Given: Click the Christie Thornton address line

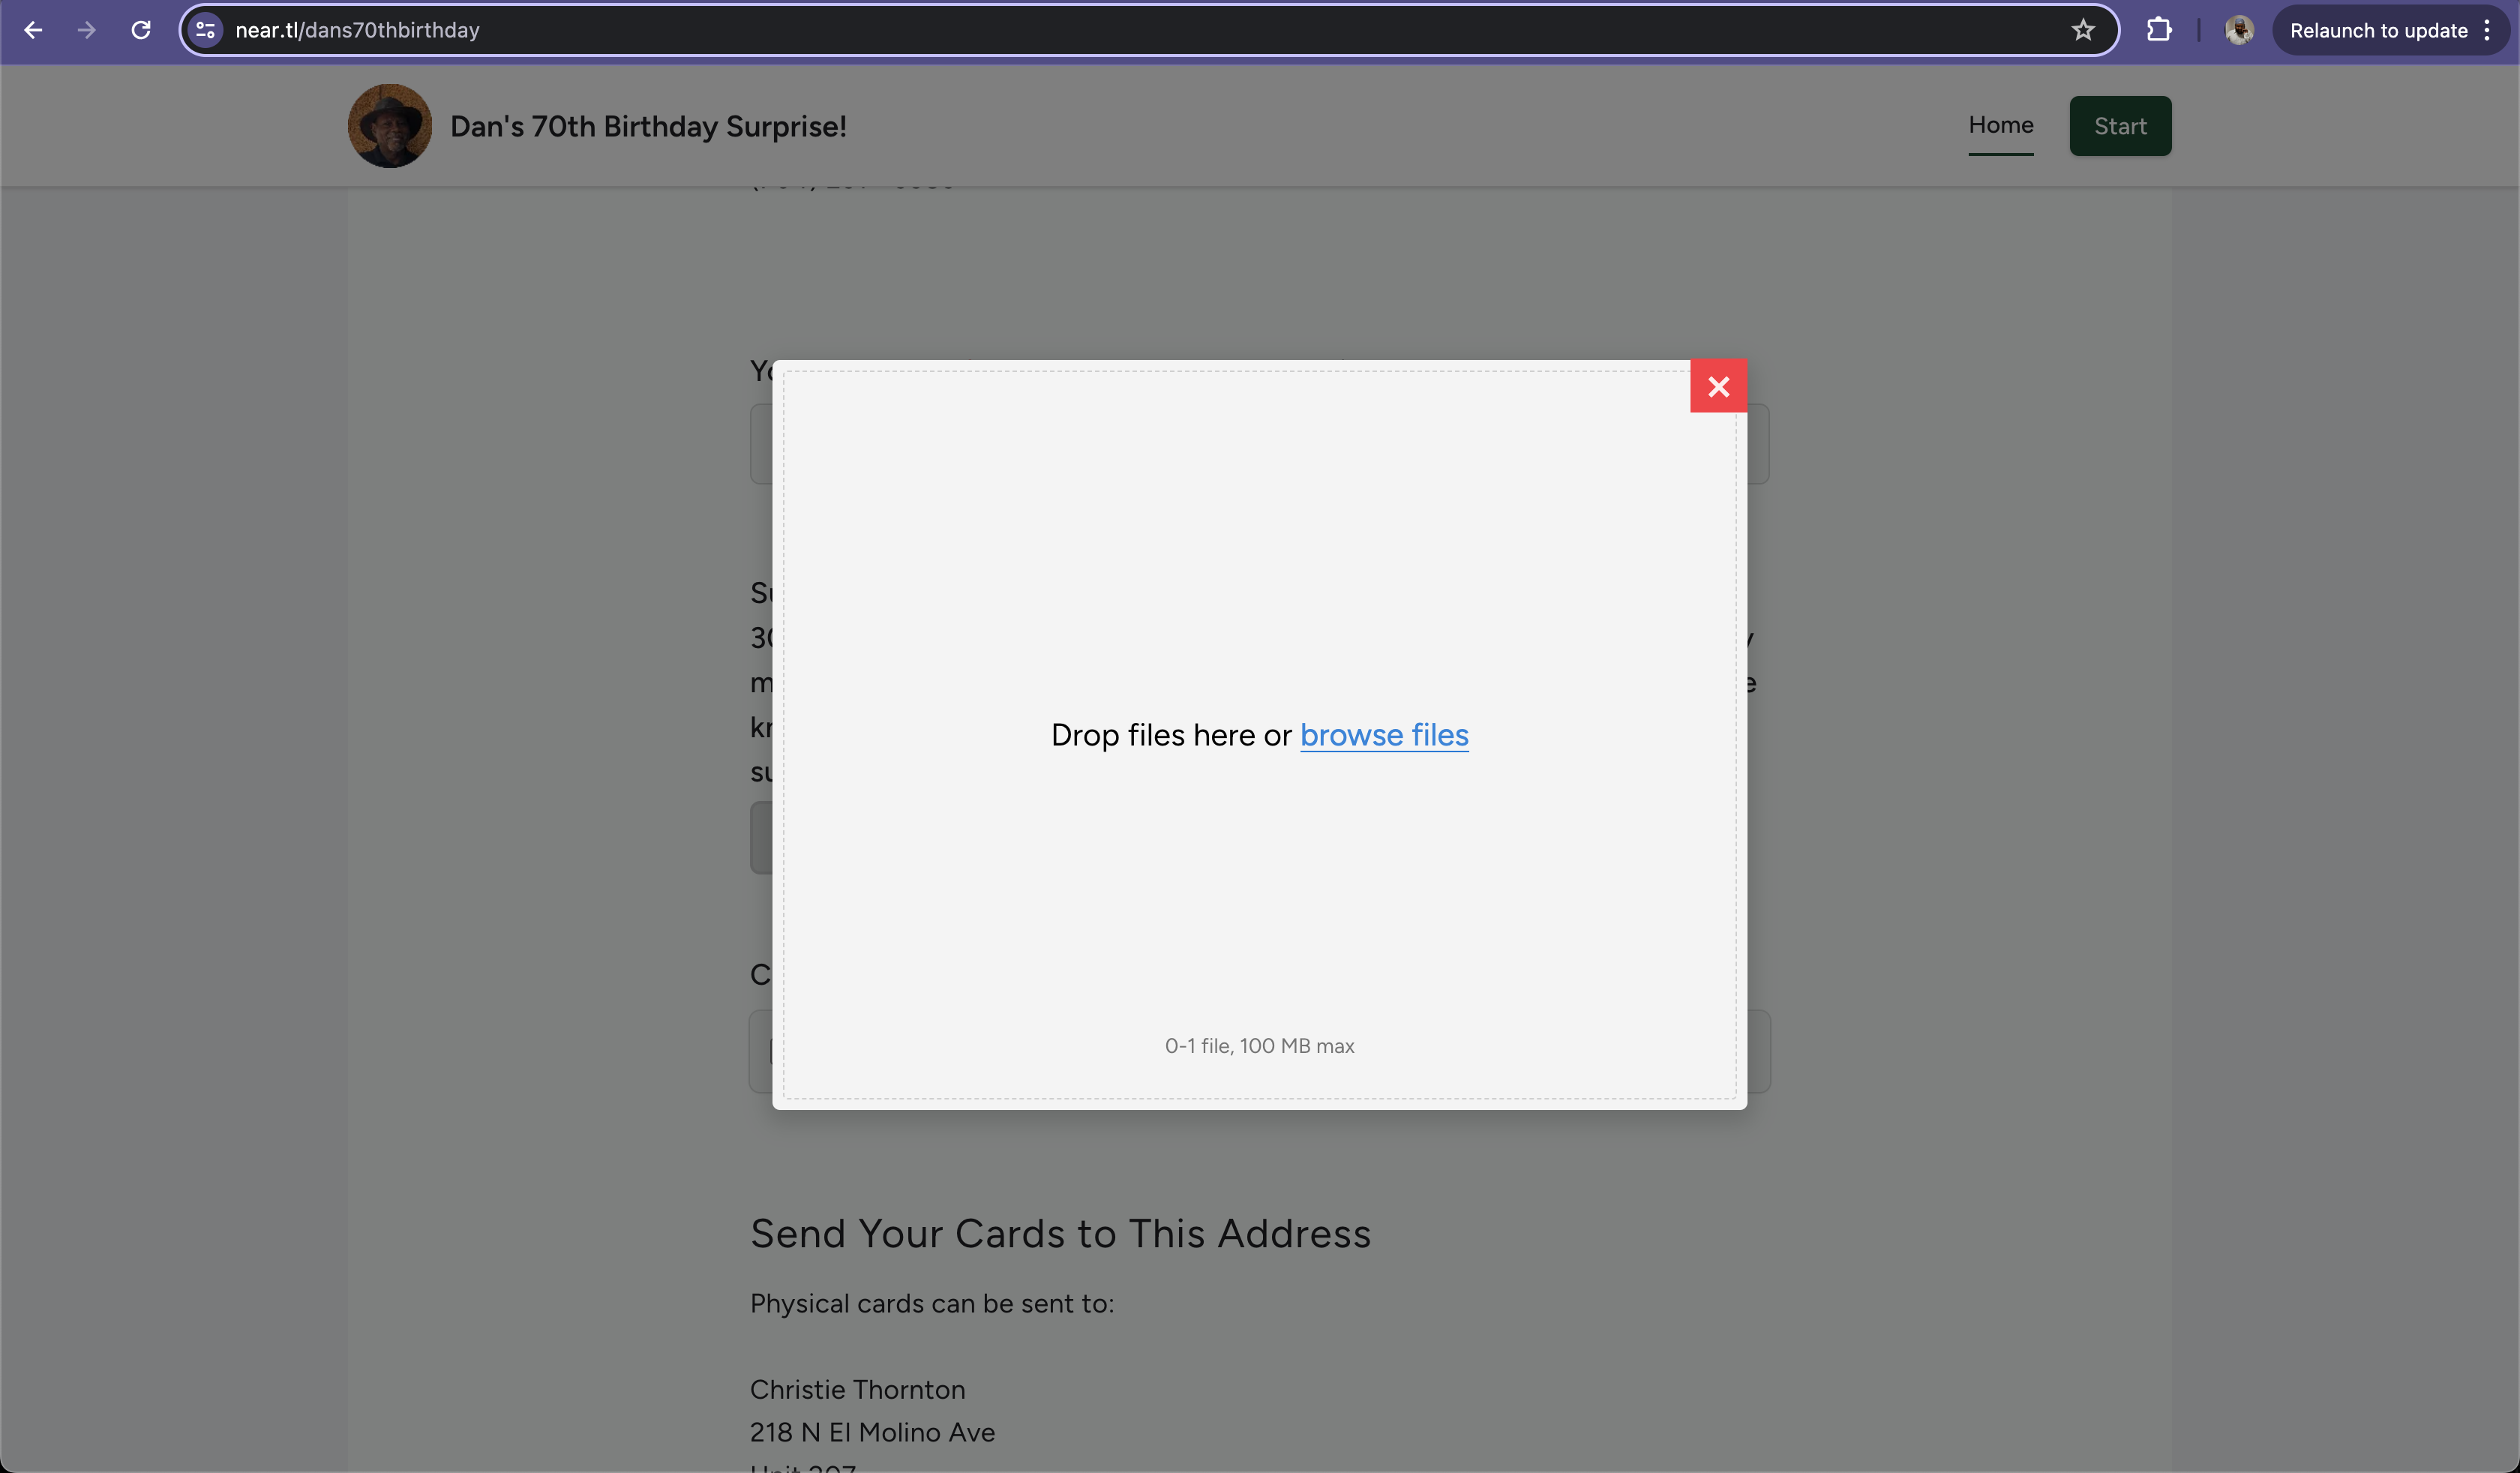Looking at the screenshot, I should [x=857, y=1389].
